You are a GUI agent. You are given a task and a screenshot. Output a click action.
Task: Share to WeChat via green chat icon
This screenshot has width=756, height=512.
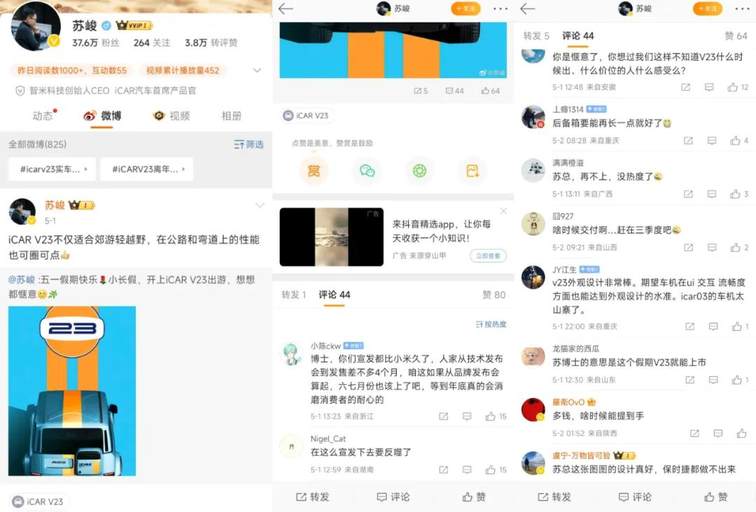point(367,171)
